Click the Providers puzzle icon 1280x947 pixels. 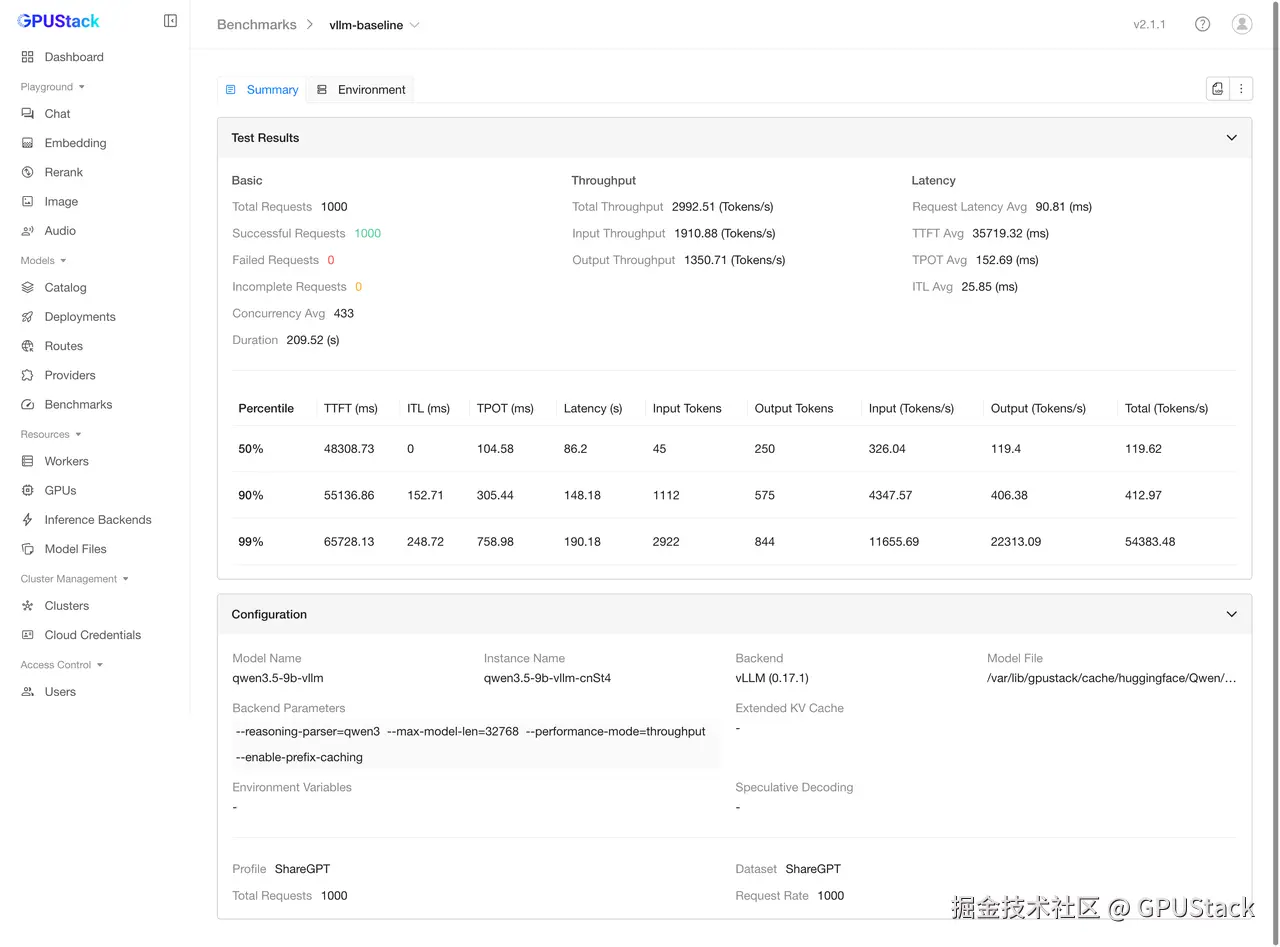click(x=27, y=375)
